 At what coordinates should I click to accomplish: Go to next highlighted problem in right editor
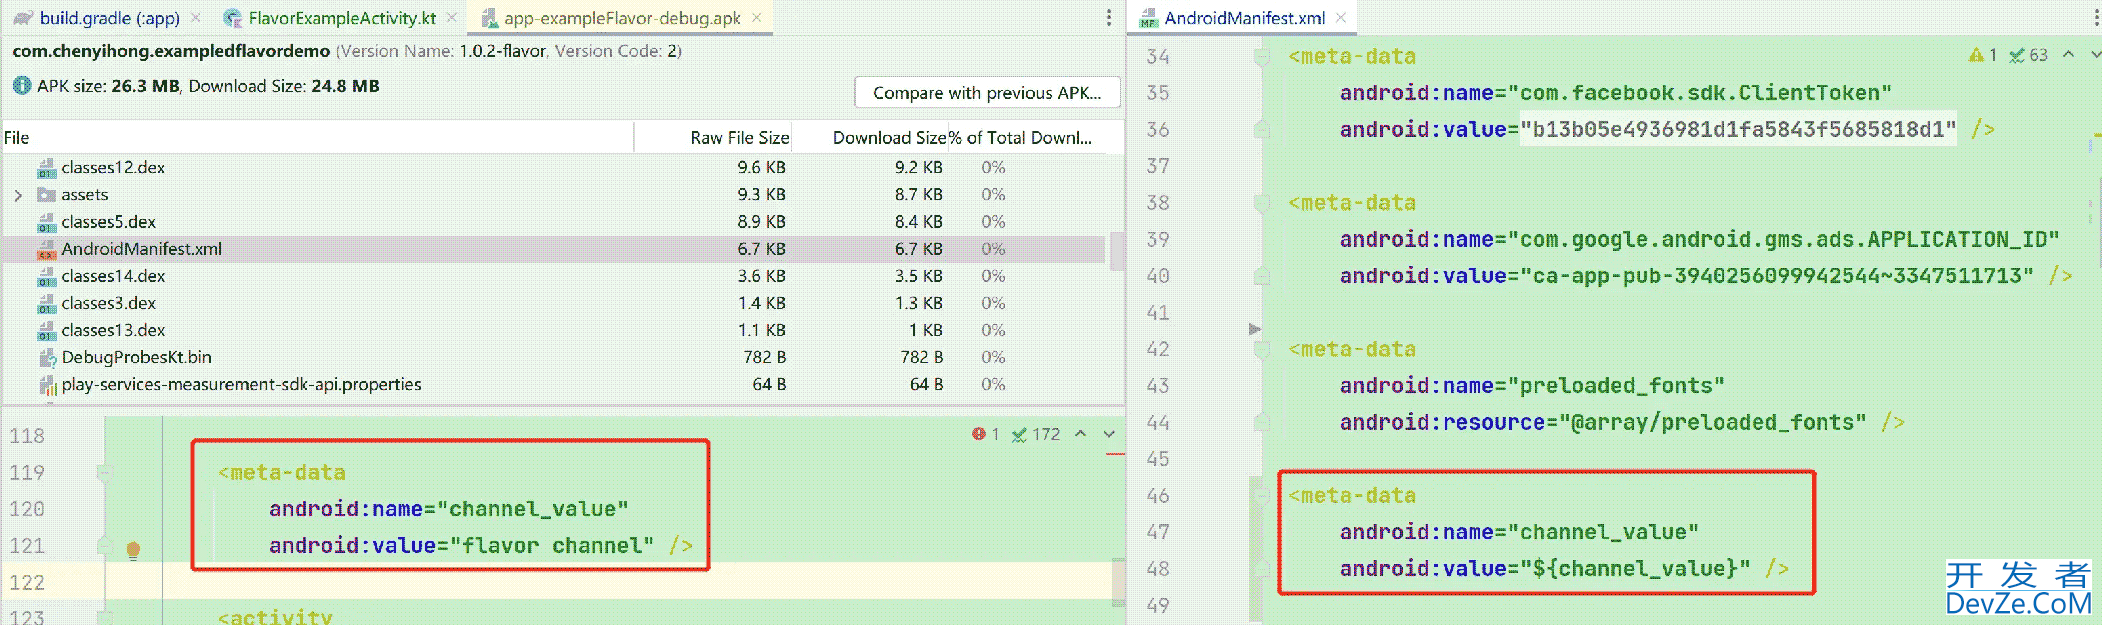2095,55
